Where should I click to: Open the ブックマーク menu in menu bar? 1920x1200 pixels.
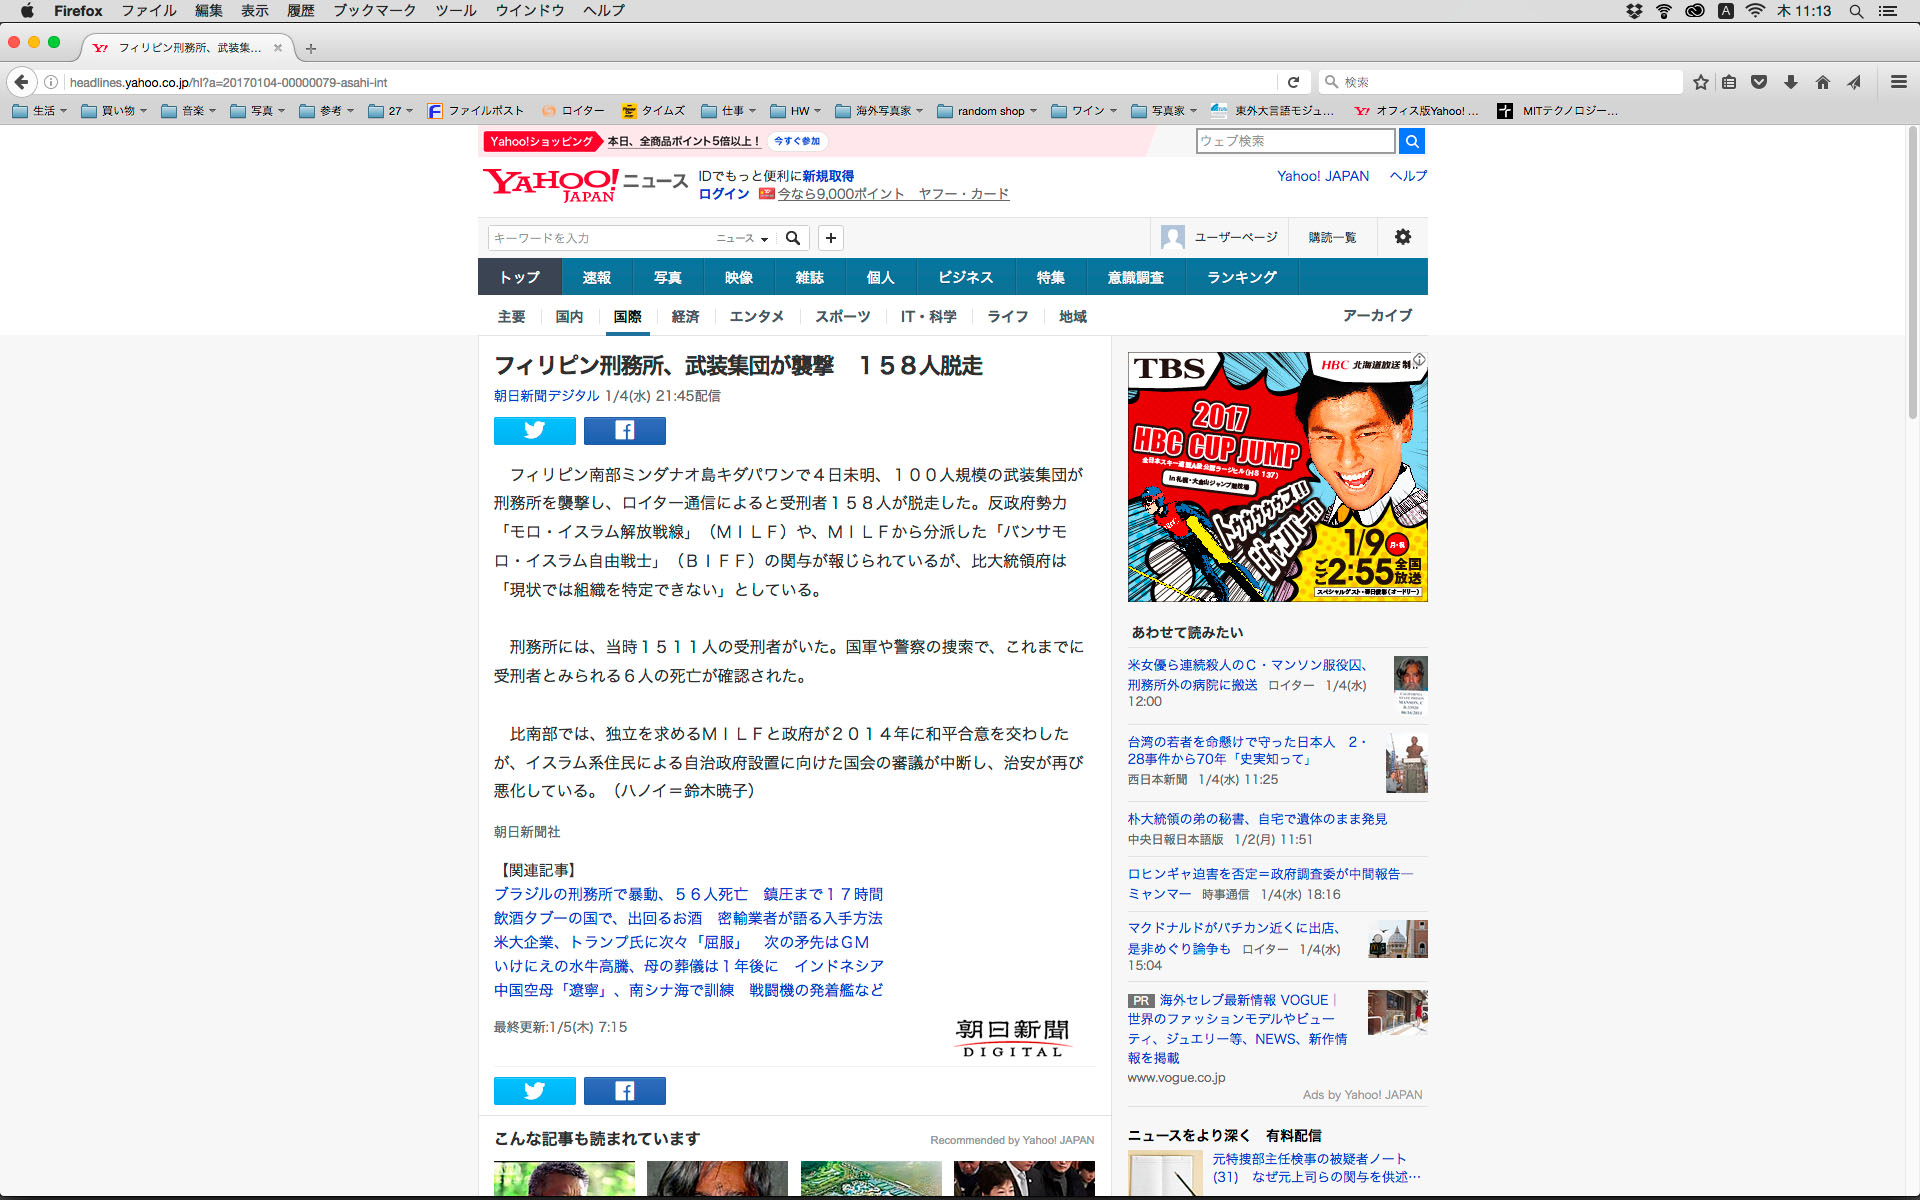coord(374,11)
